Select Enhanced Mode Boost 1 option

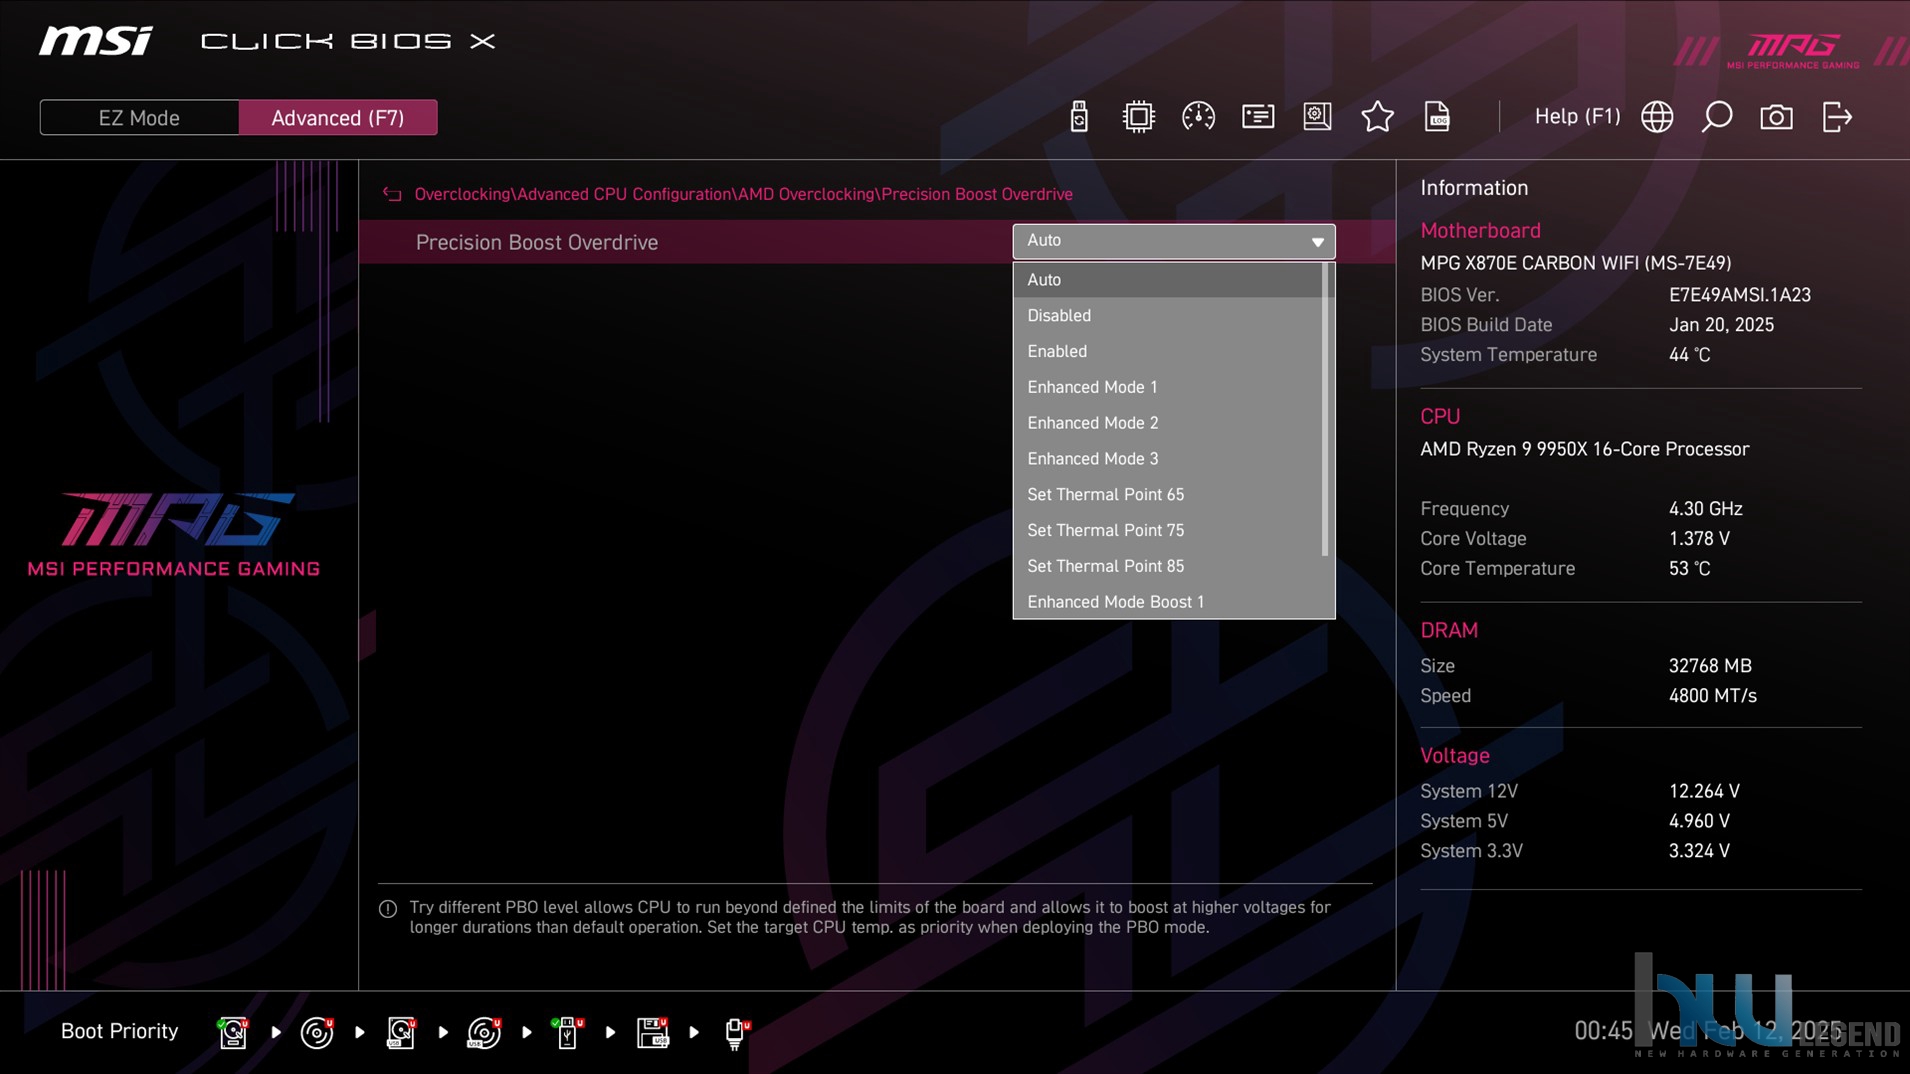point(1168,602)
